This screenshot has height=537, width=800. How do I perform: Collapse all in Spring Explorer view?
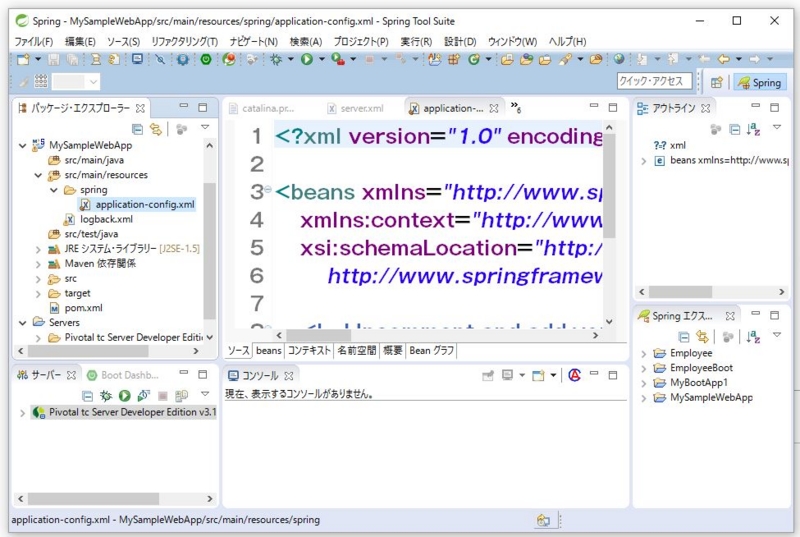pyautogui.click(x=684, y=337)
